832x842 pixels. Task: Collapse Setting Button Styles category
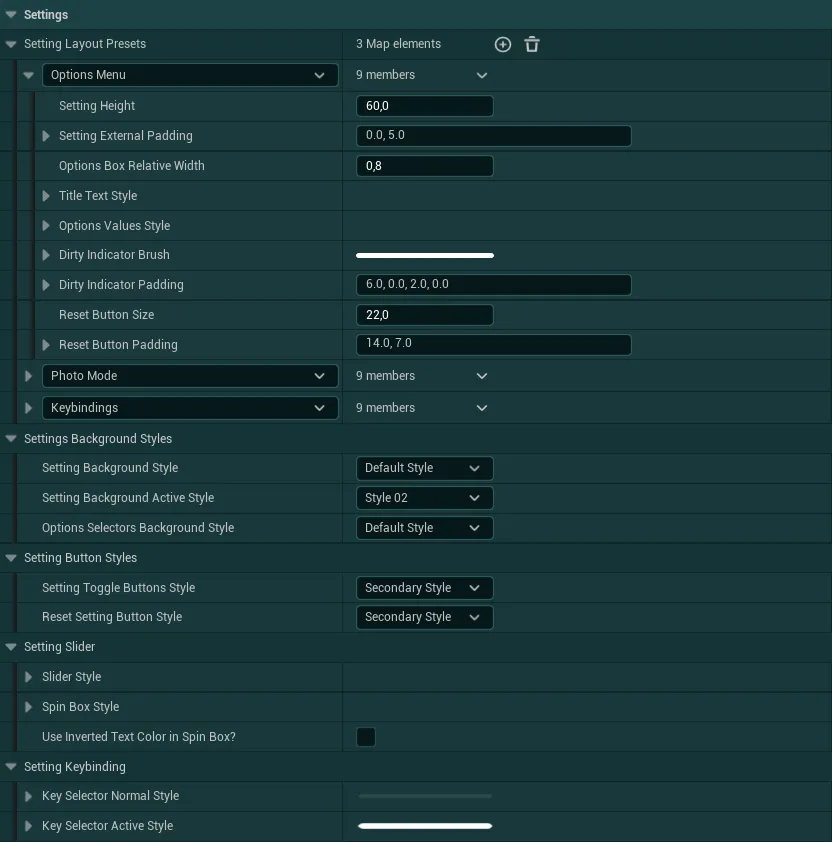[x=11, y=558]
